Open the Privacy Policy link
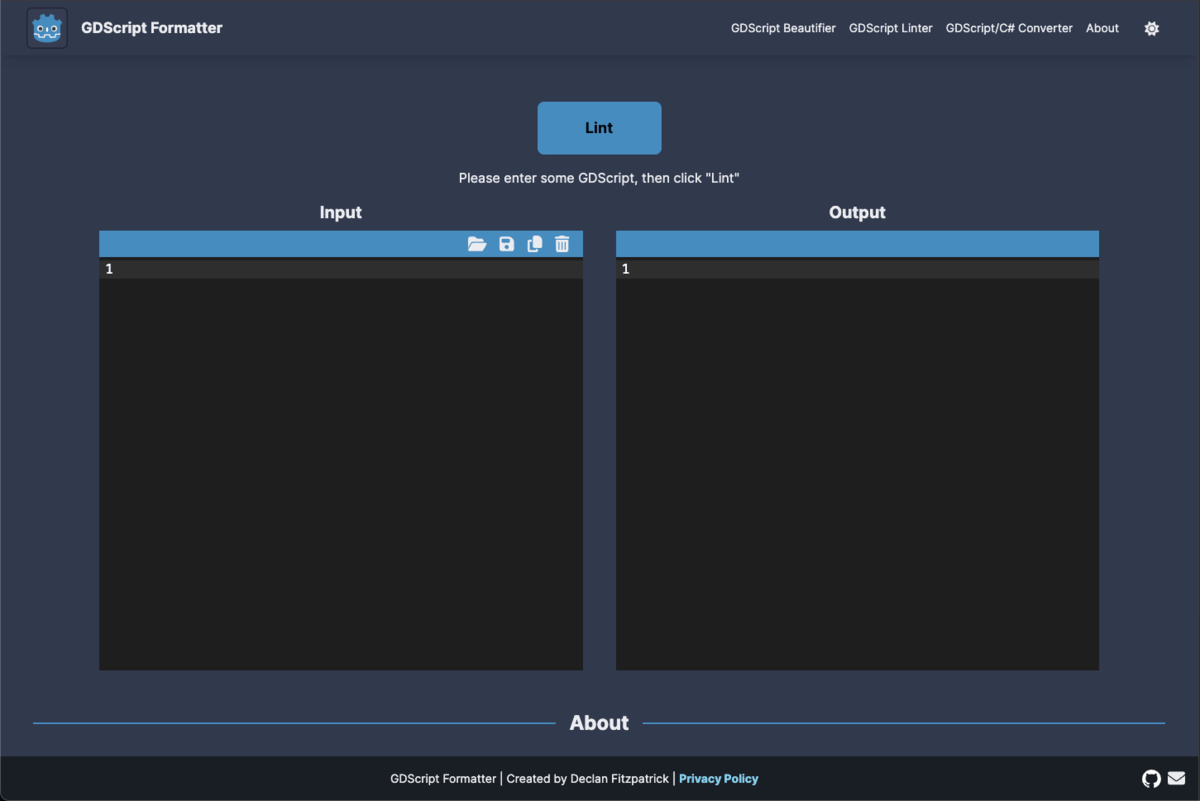 (x=718, y=778)
